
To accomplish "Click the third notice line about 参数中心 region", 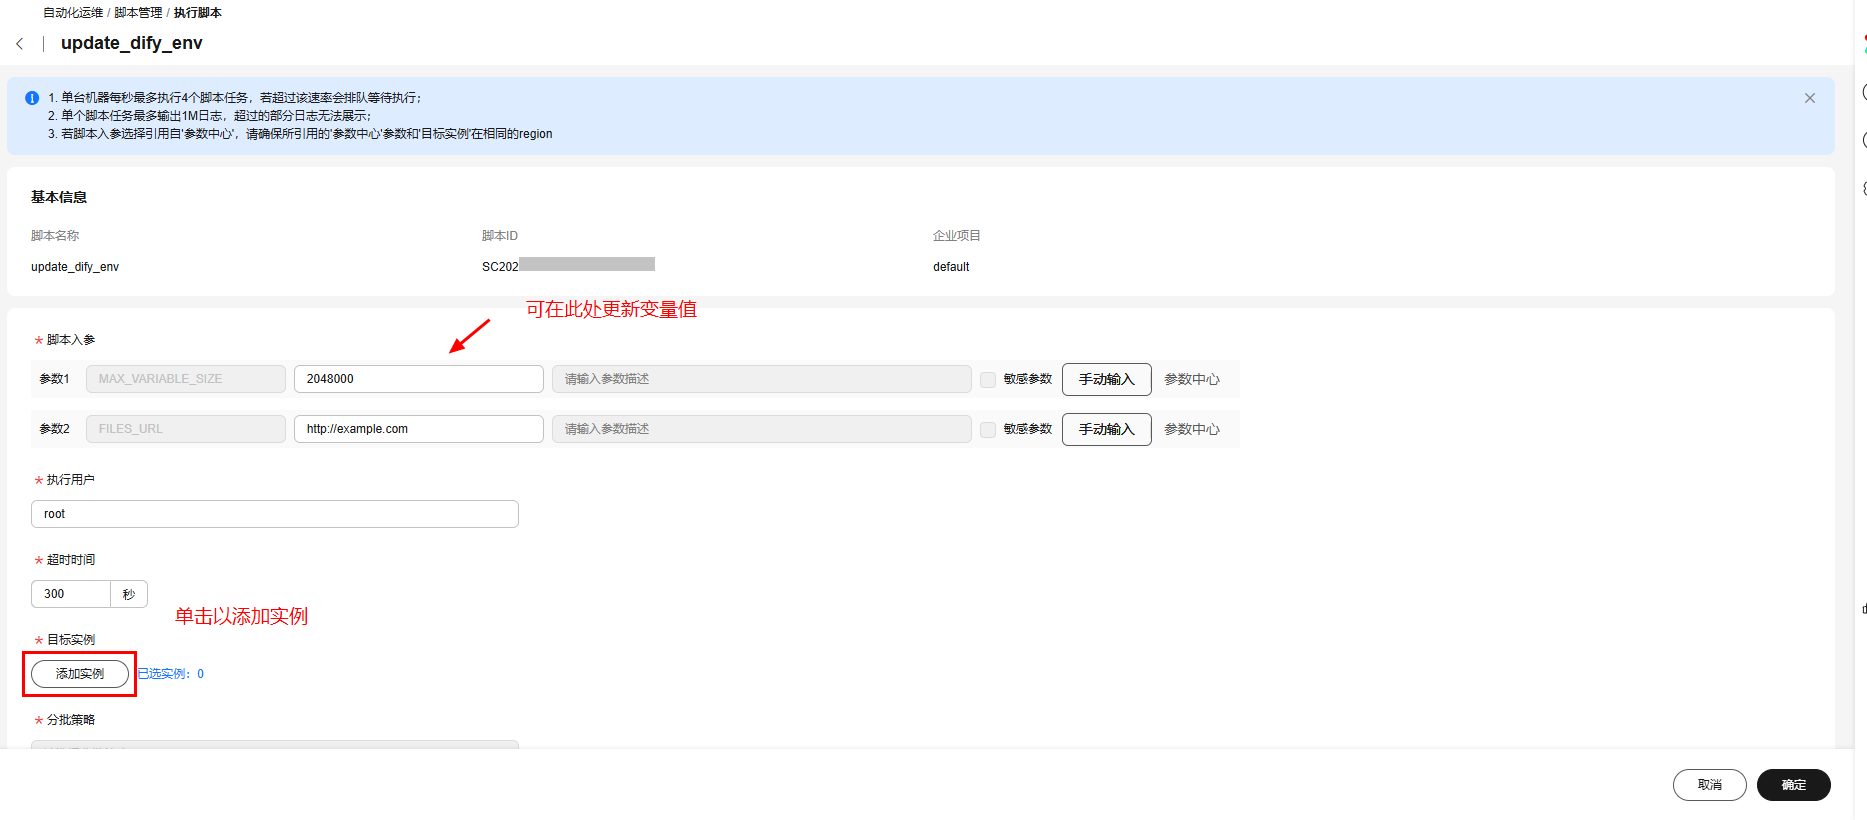I will point(300,134).
